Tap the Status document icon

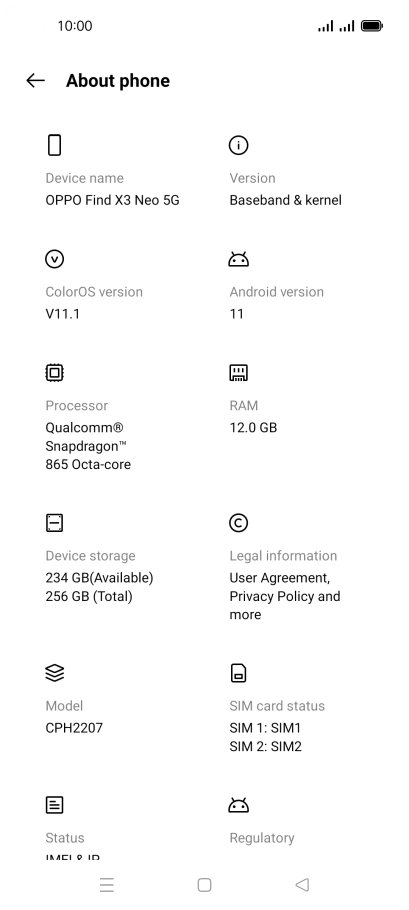click(x=55, y=805)
